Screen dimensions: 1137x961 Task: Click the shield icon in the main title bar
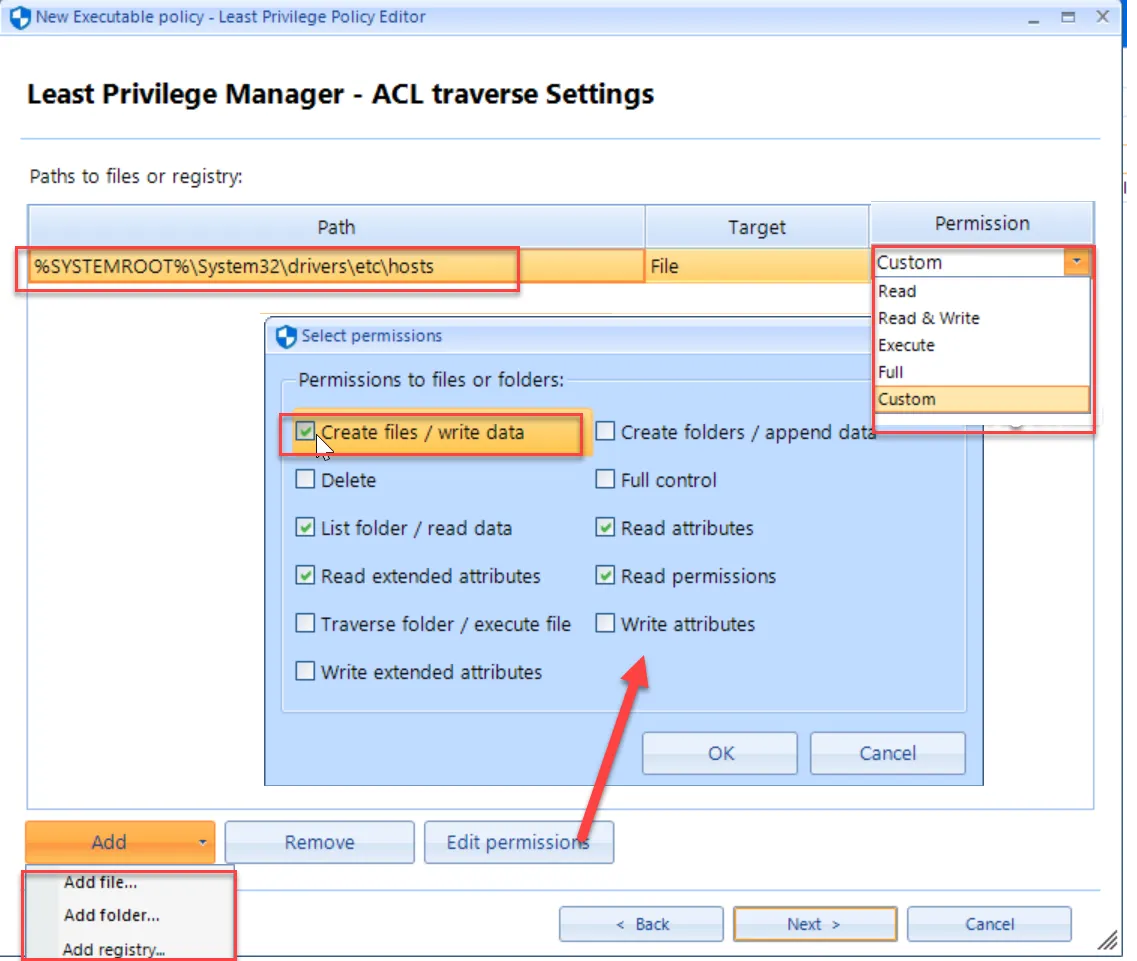click(x=19, y=16)
